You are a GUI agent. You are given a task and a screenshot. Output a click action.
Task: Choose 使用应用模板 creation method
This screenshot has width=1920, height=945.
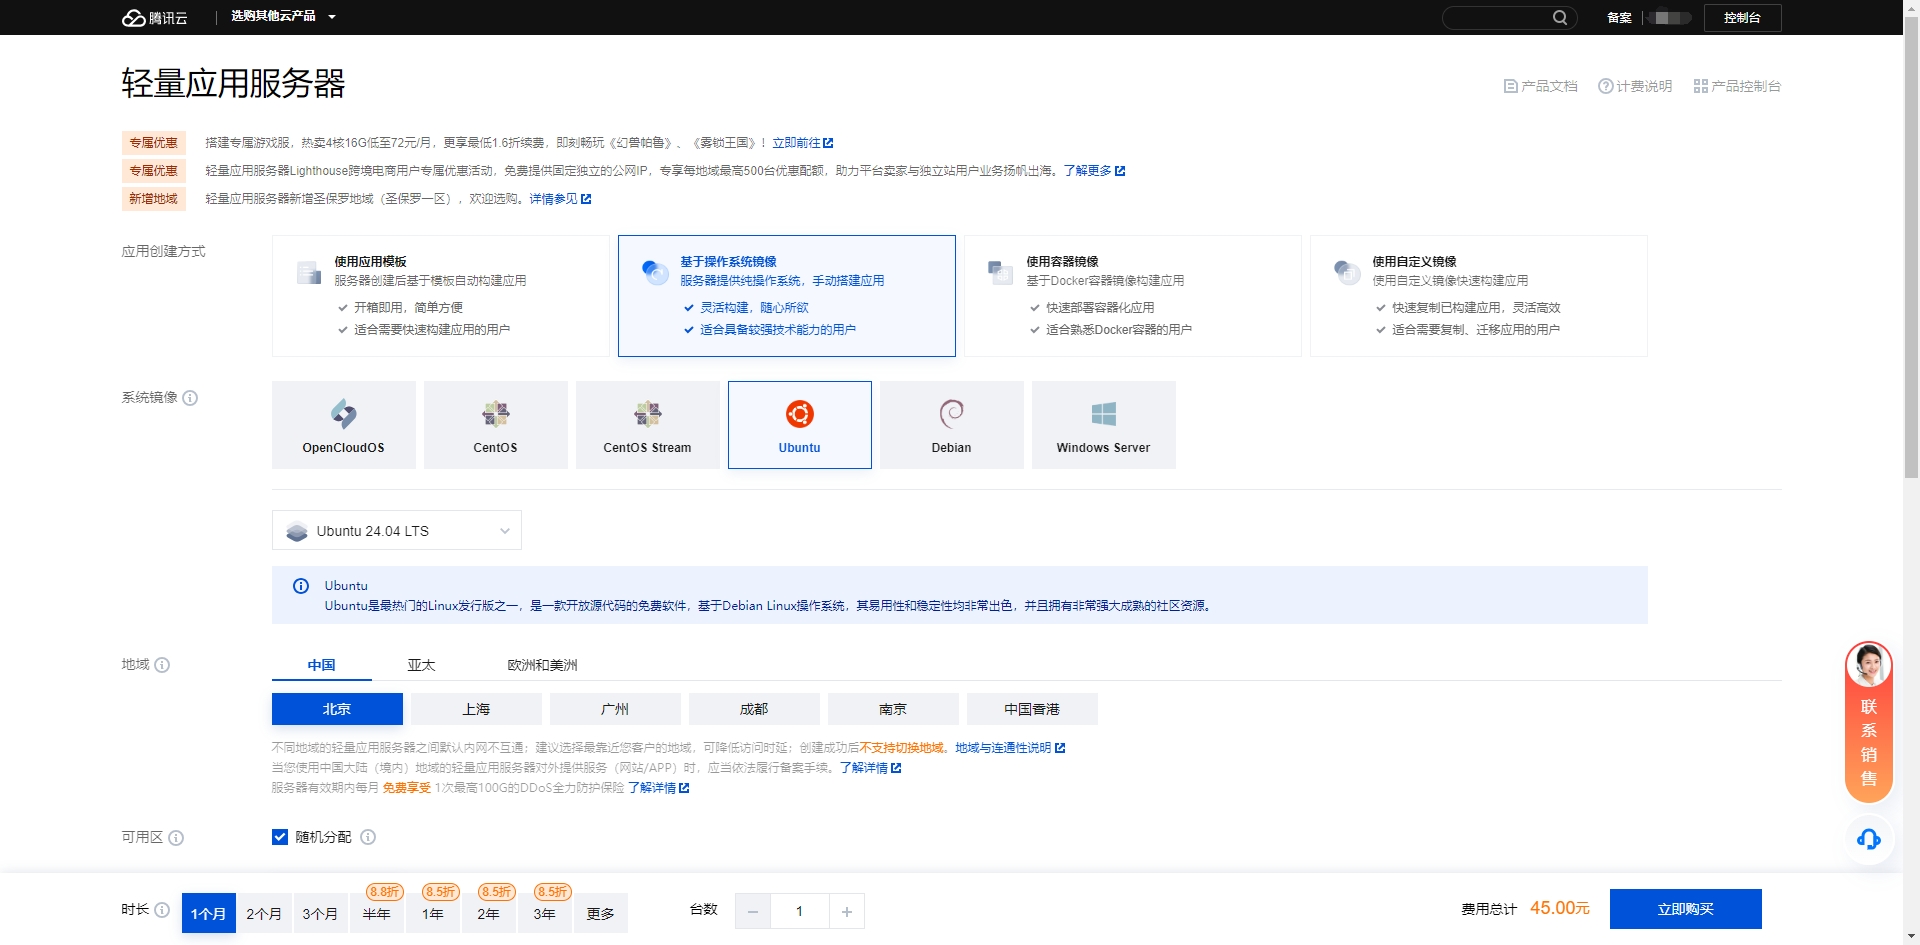tap(441, 296)
